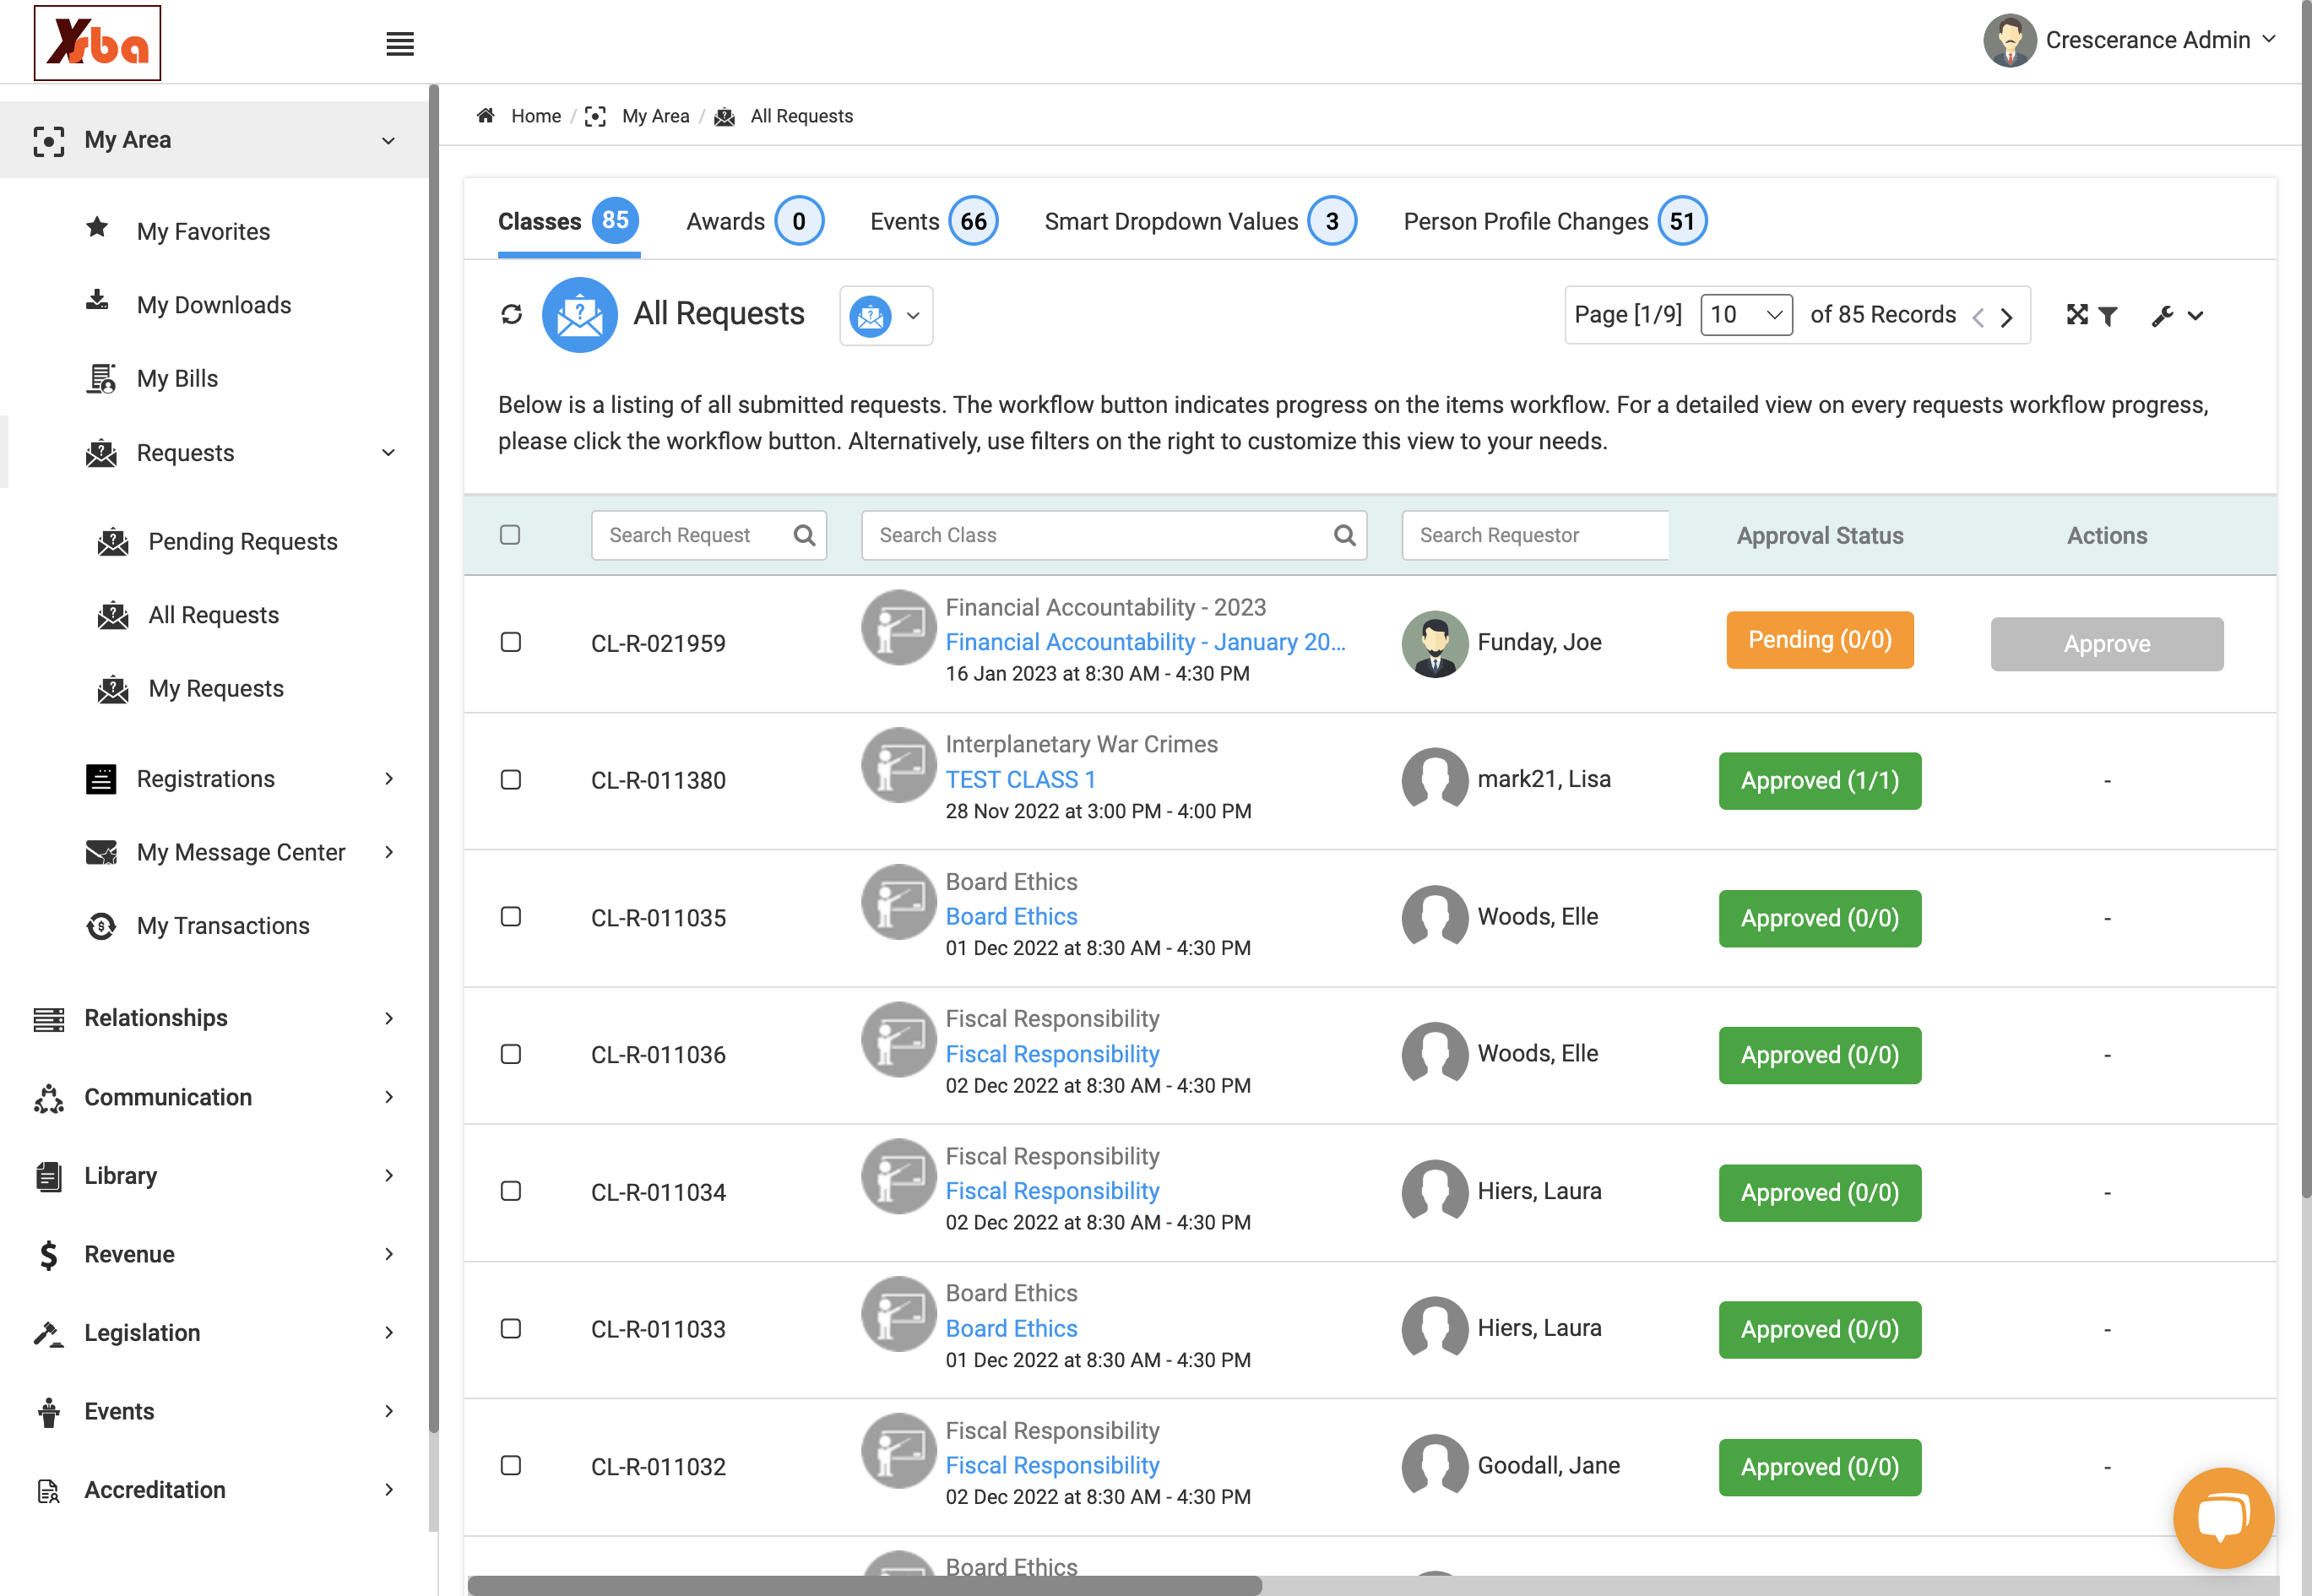This screenshot has height=1596, width=2312.
Task: Click the Pending (0/0) workflow button
Action: click(1819, 640)
